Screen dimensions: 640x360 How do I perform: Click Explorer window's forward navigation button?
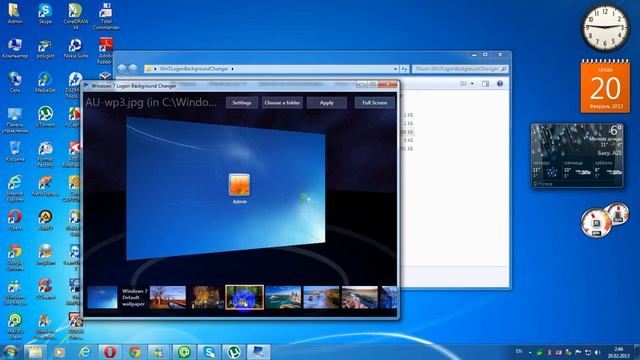[133, 69]
